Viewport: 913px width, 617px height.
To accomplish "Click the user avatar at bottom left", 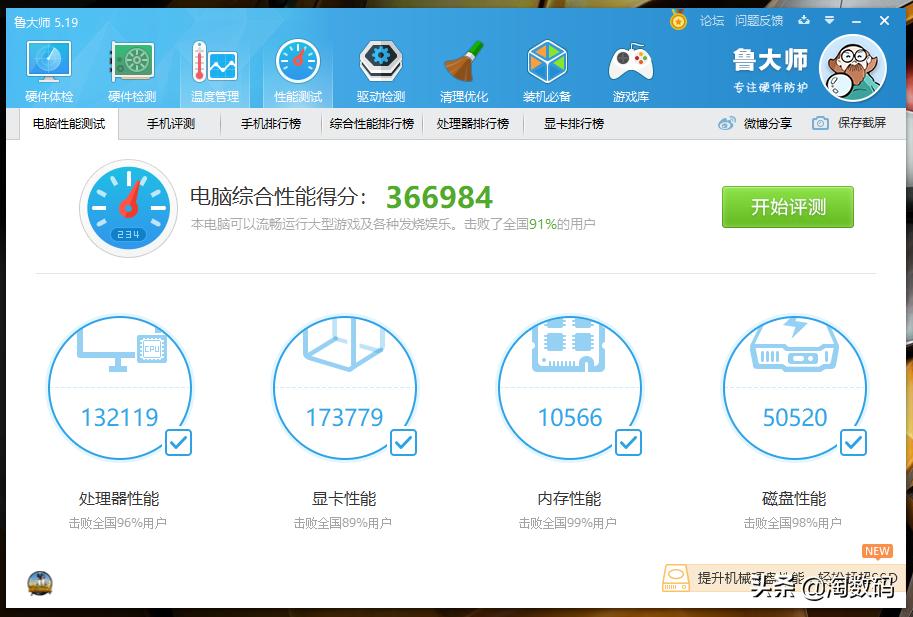I will coord(40,583).
